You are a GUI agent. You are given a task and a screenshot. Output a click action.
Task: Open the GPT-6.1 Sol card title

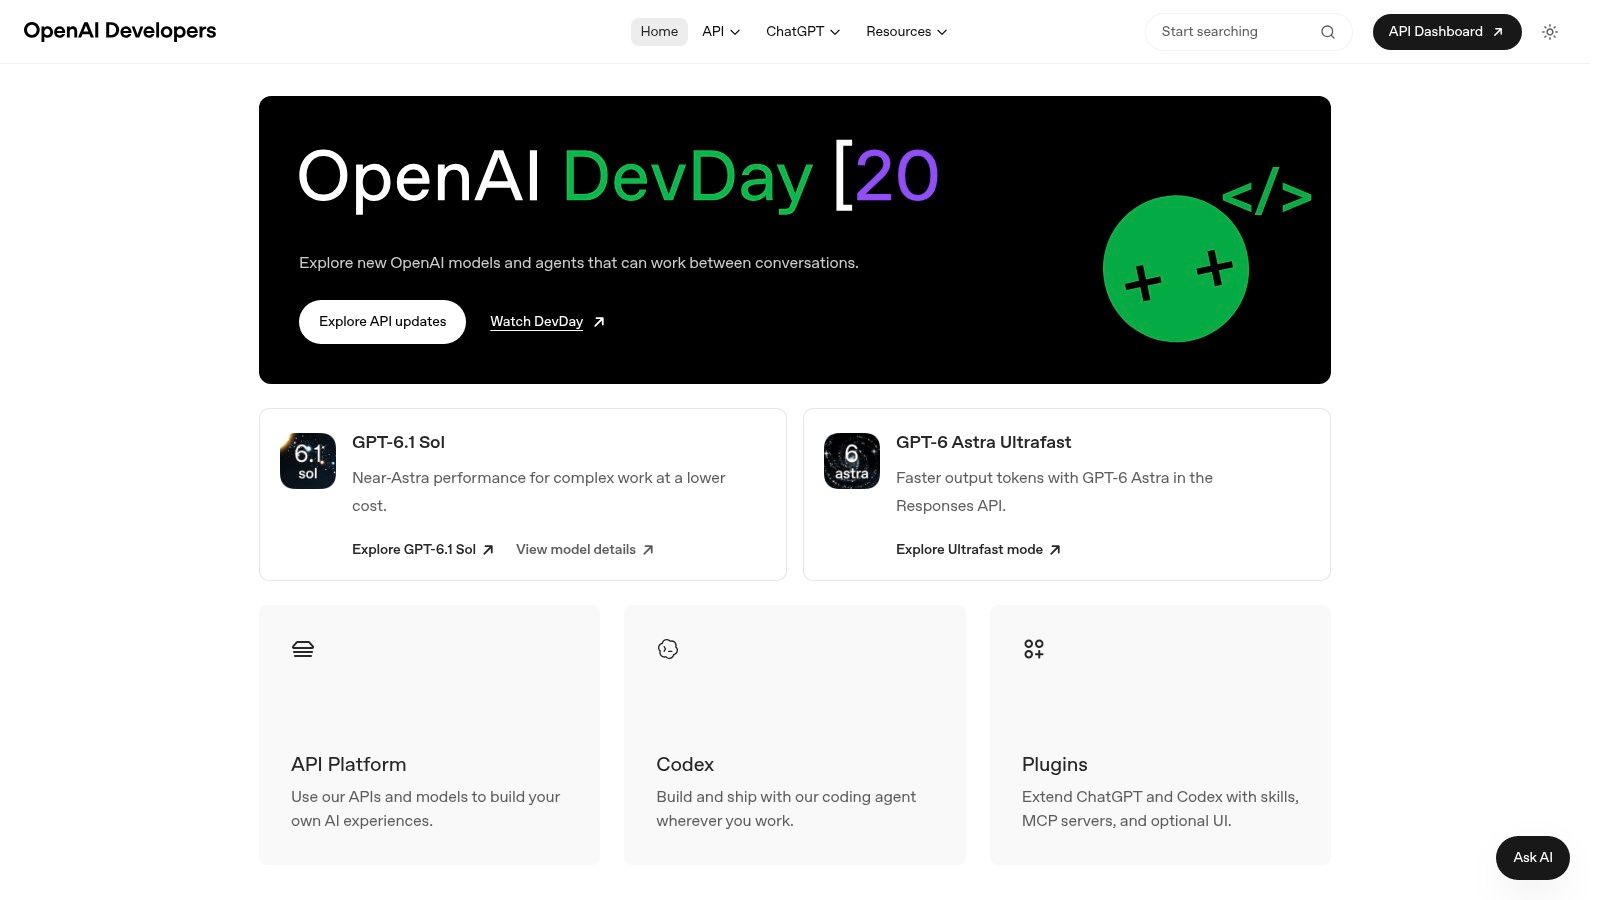click(398, 442)
